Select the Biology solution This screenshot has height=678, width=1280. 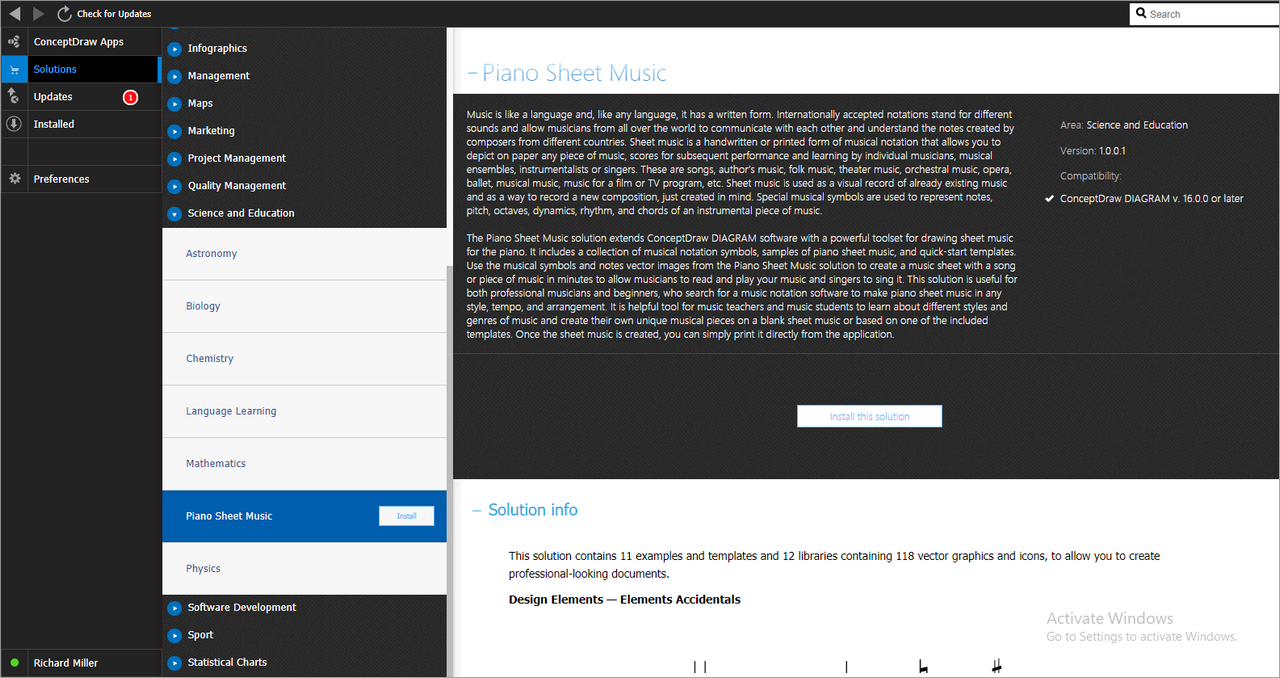304,306
